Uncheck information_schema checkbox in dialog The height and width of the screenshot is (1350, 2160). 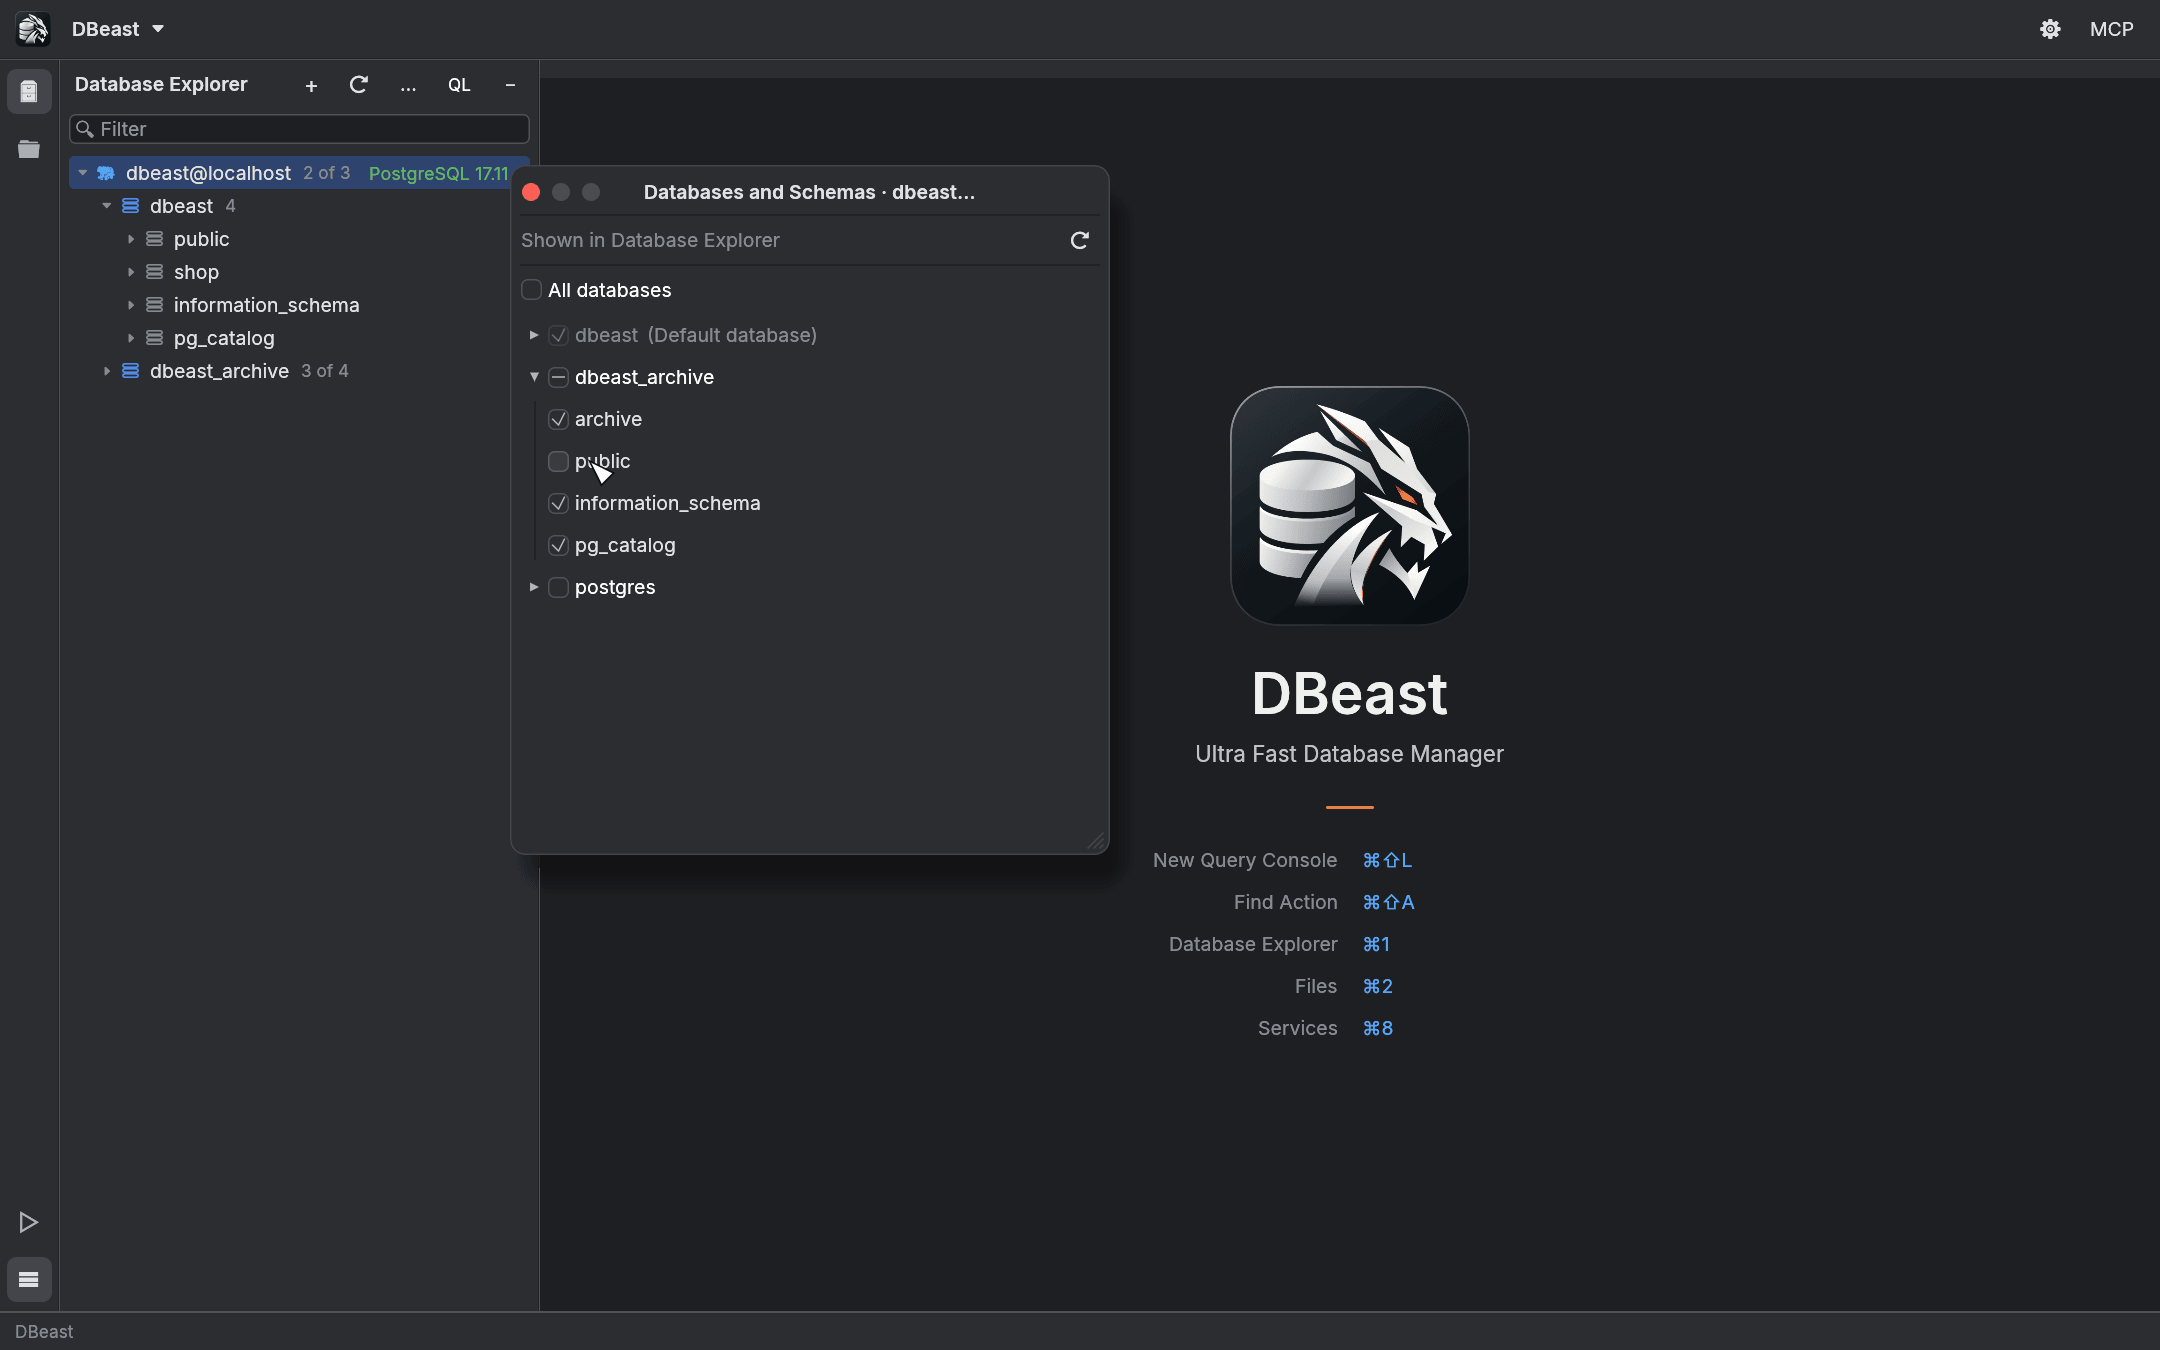(x=559, y=503)
